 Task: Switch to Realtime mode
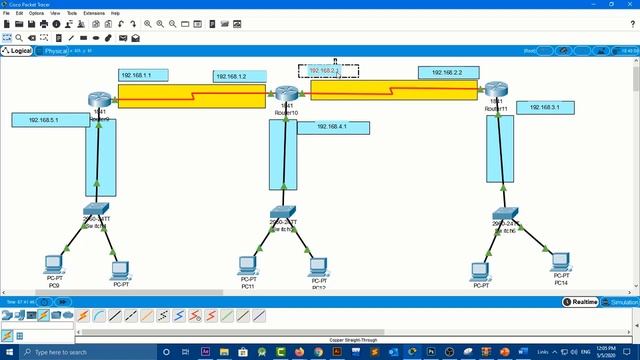[x=580, y=302]
